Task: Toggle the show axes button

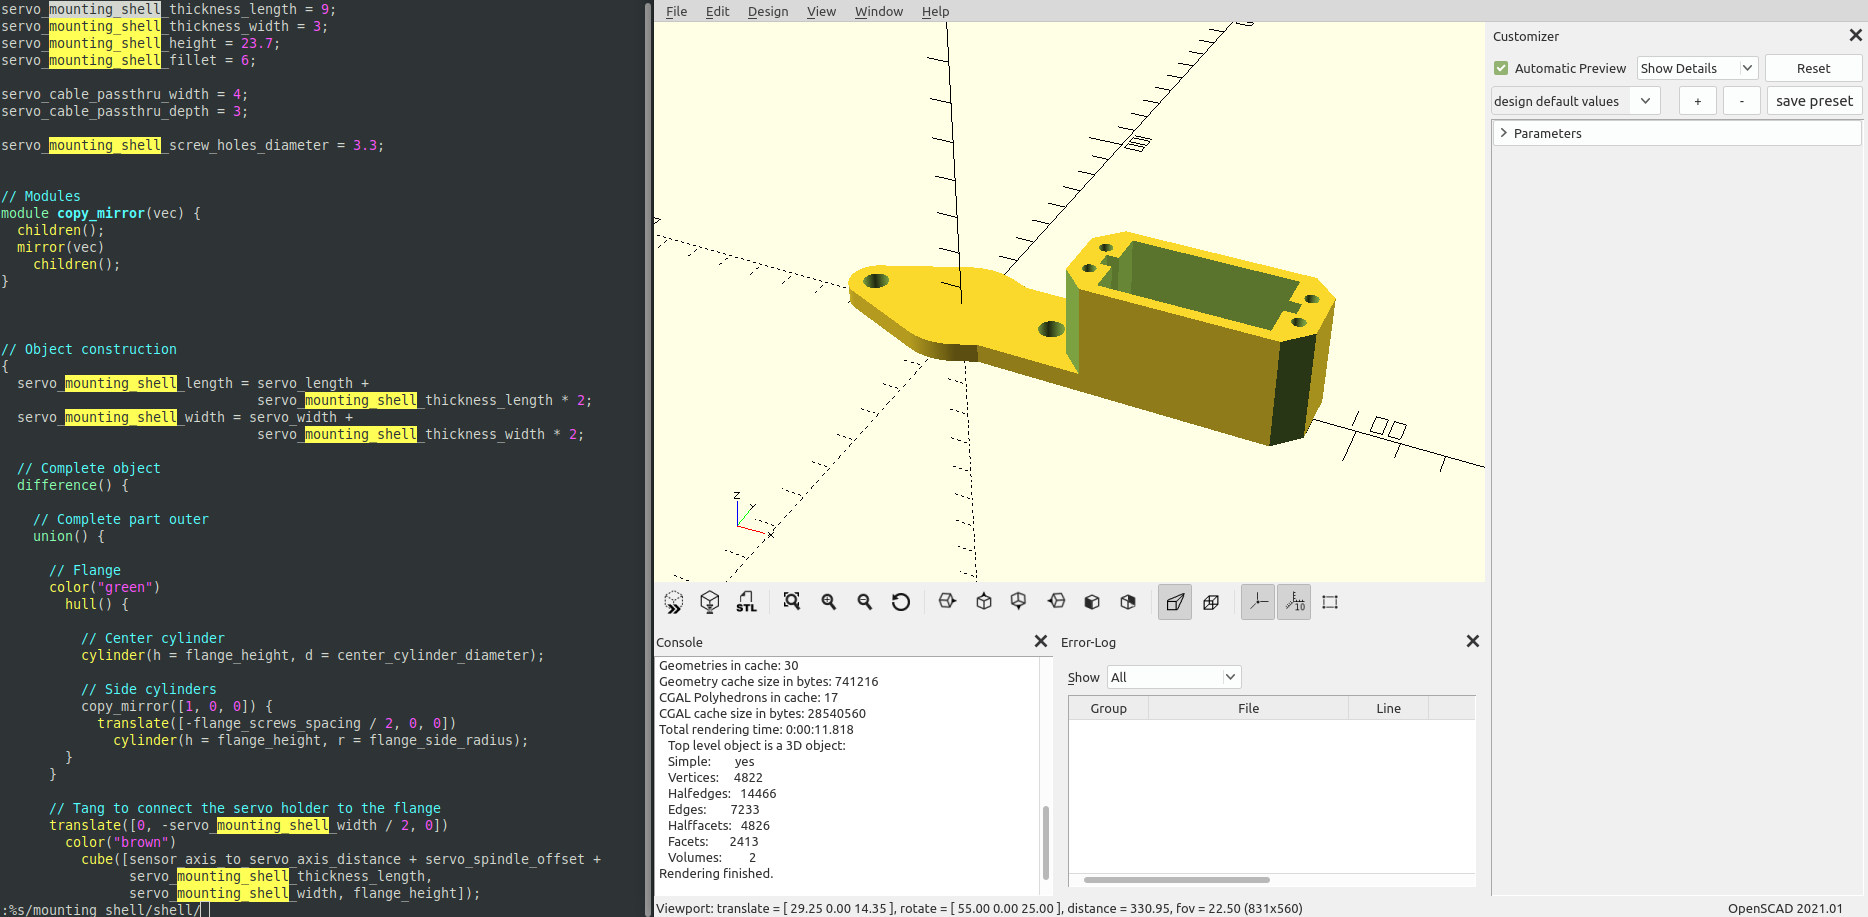Action: point(1258,602)
